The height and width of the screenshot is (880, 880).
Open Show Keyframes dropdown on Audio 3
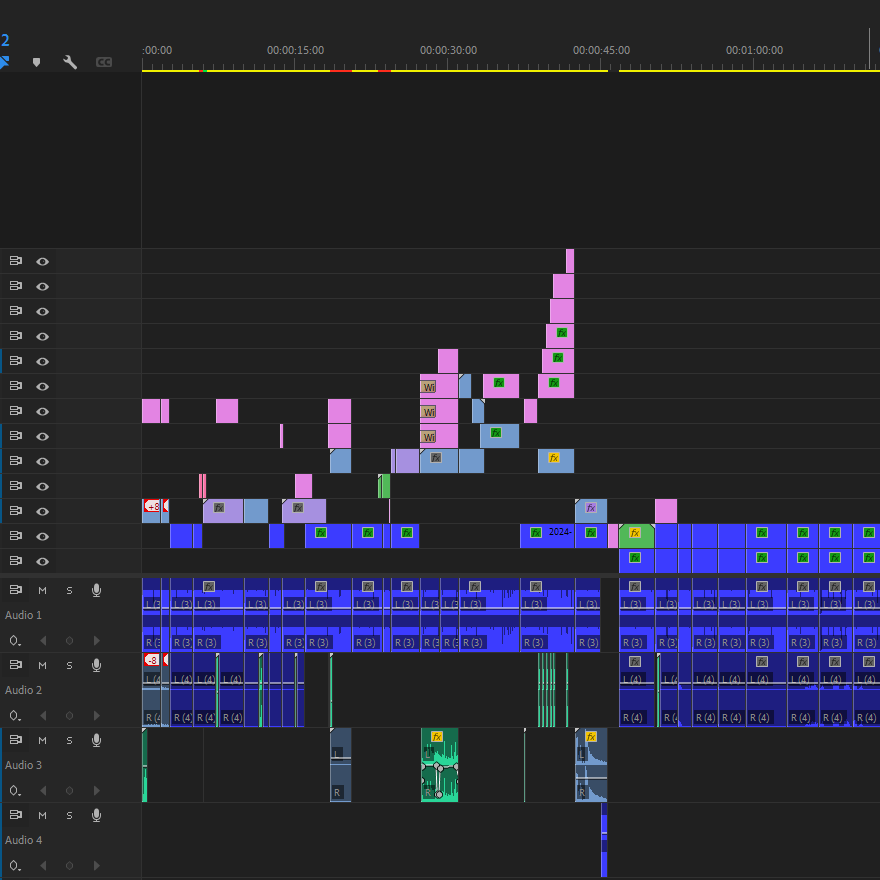click(15, 791)
